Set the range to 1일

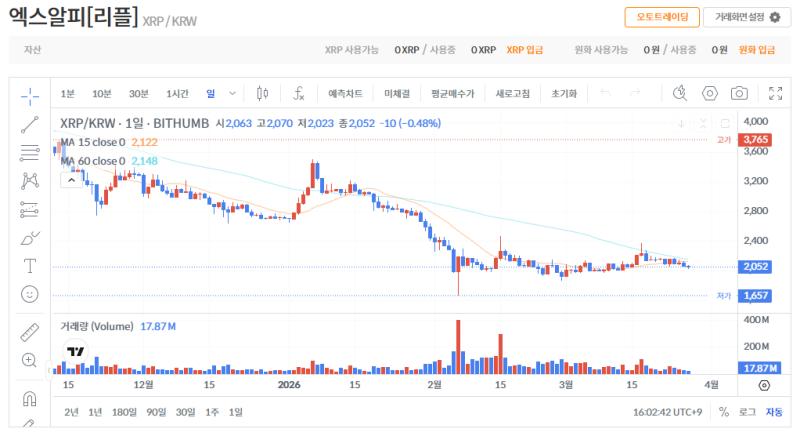[x=236, y=412]
